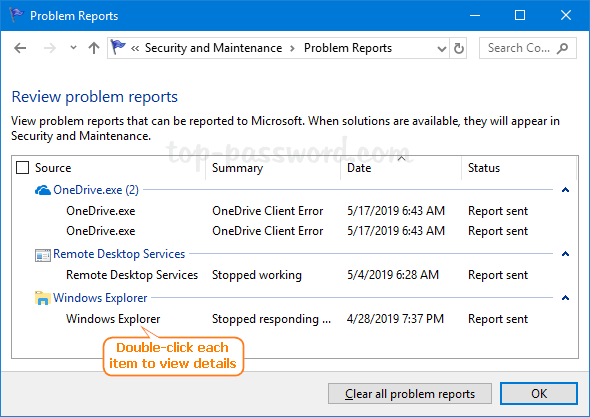
Task: Go back with the left arrow button
Action: click(x=20, y=48)
